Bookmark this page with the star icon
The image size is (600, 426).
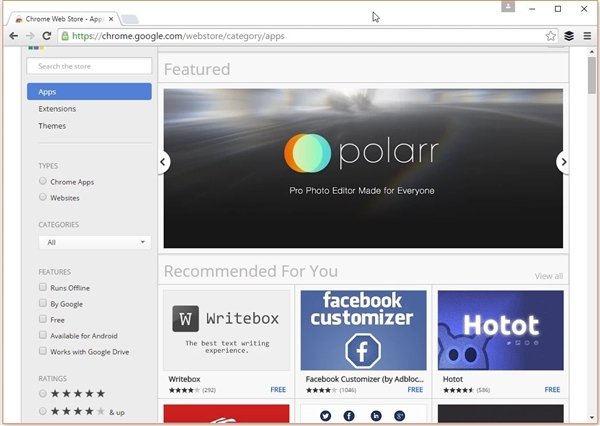tap(551, 36)
